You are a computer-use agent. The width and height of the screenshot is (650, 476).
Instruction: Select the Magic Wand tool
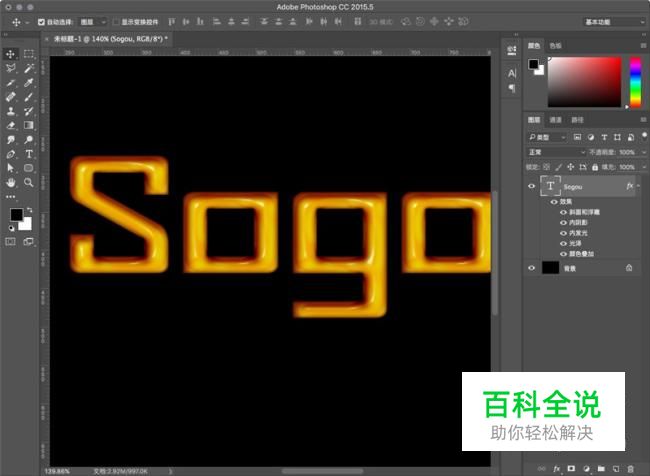(x=29, y=68)
